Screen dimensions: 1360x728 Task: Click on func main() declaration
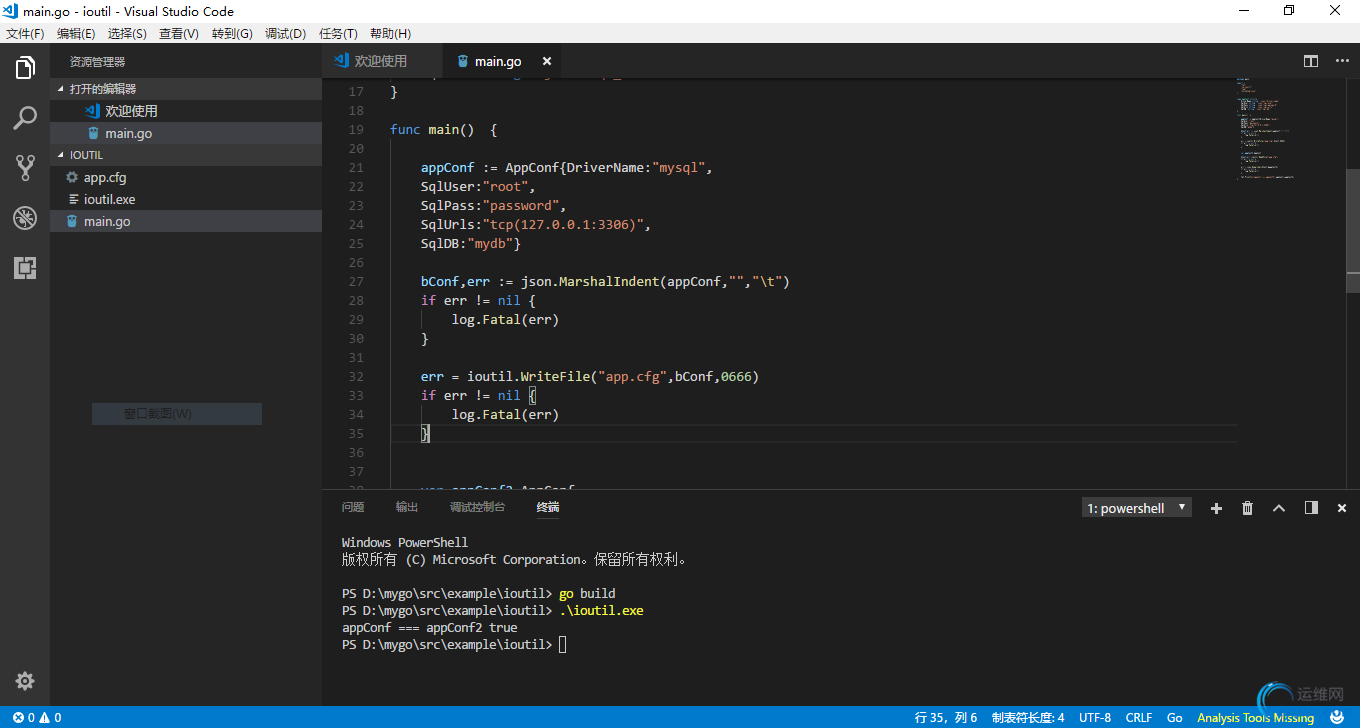(x=443, y=130)
